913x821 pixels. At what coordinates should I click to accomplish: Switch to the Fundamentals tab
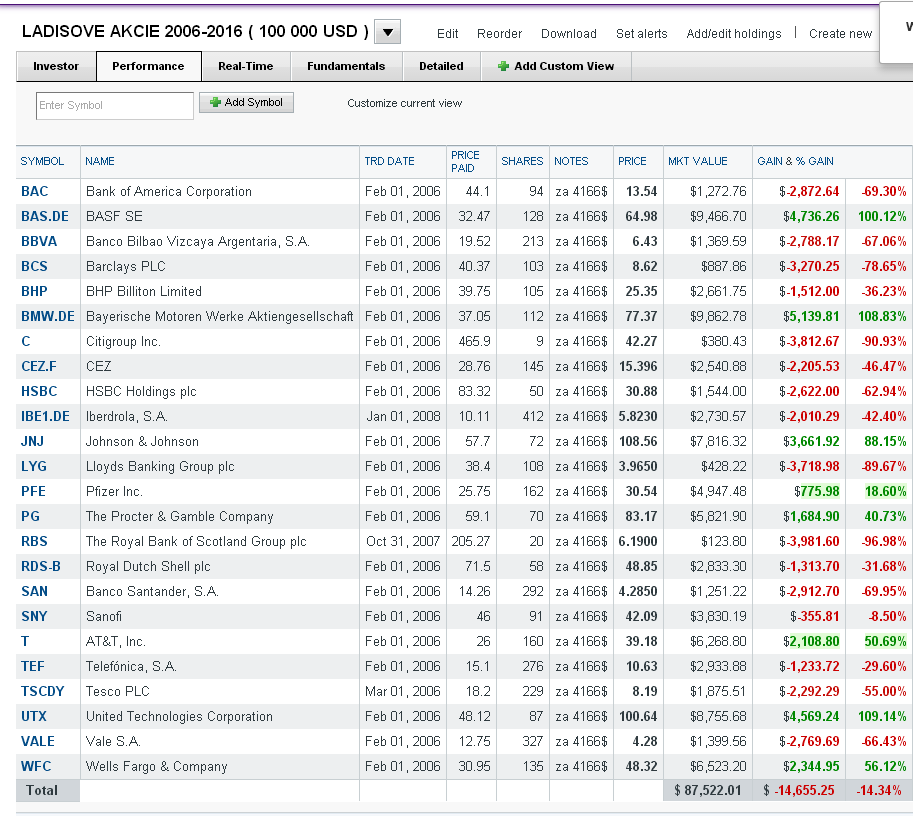[346, 66]
